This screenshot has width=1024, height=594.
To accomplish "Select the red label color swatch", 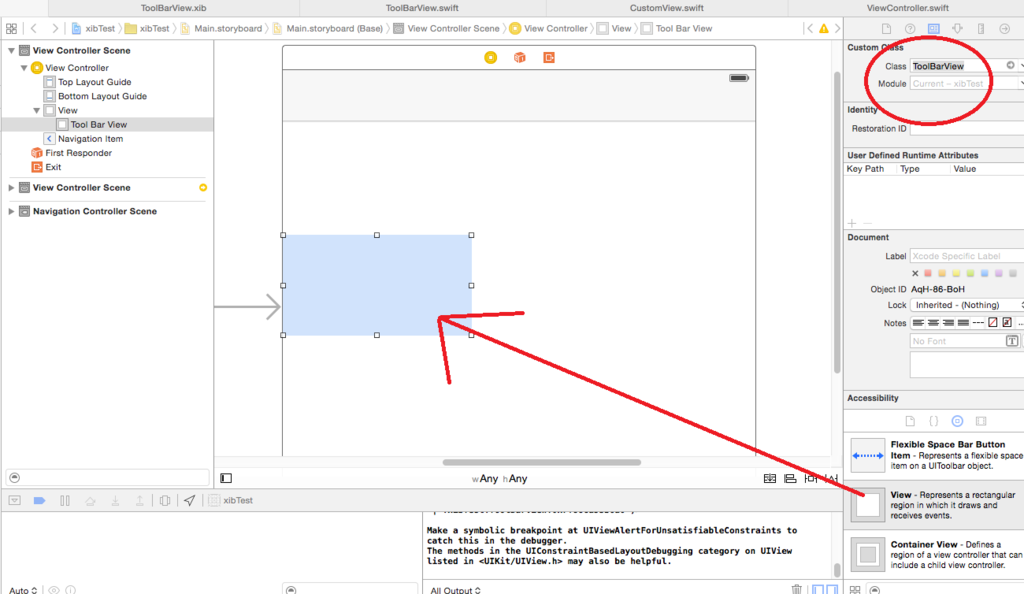I will 927,273.
